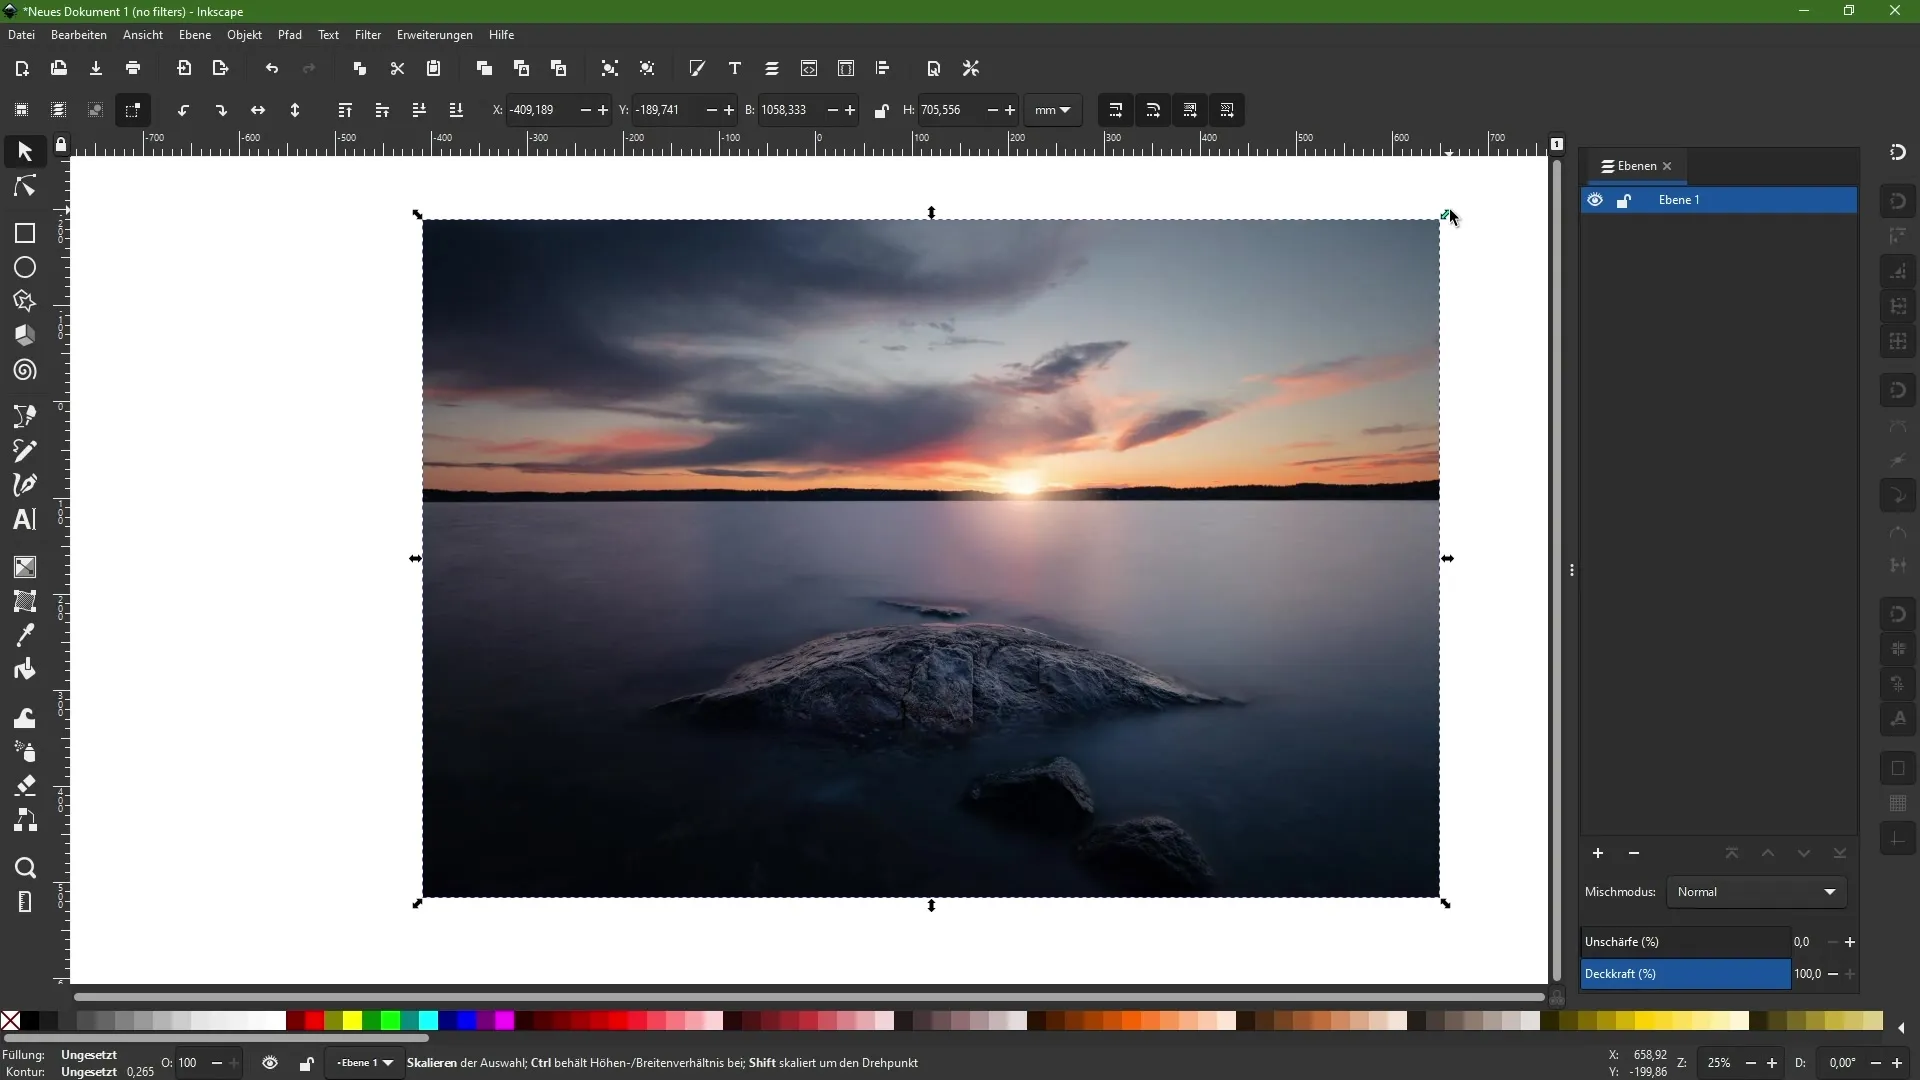Click the Print icon
This screenshot has height=1080, width=1920.
click(x=133, y=68)
